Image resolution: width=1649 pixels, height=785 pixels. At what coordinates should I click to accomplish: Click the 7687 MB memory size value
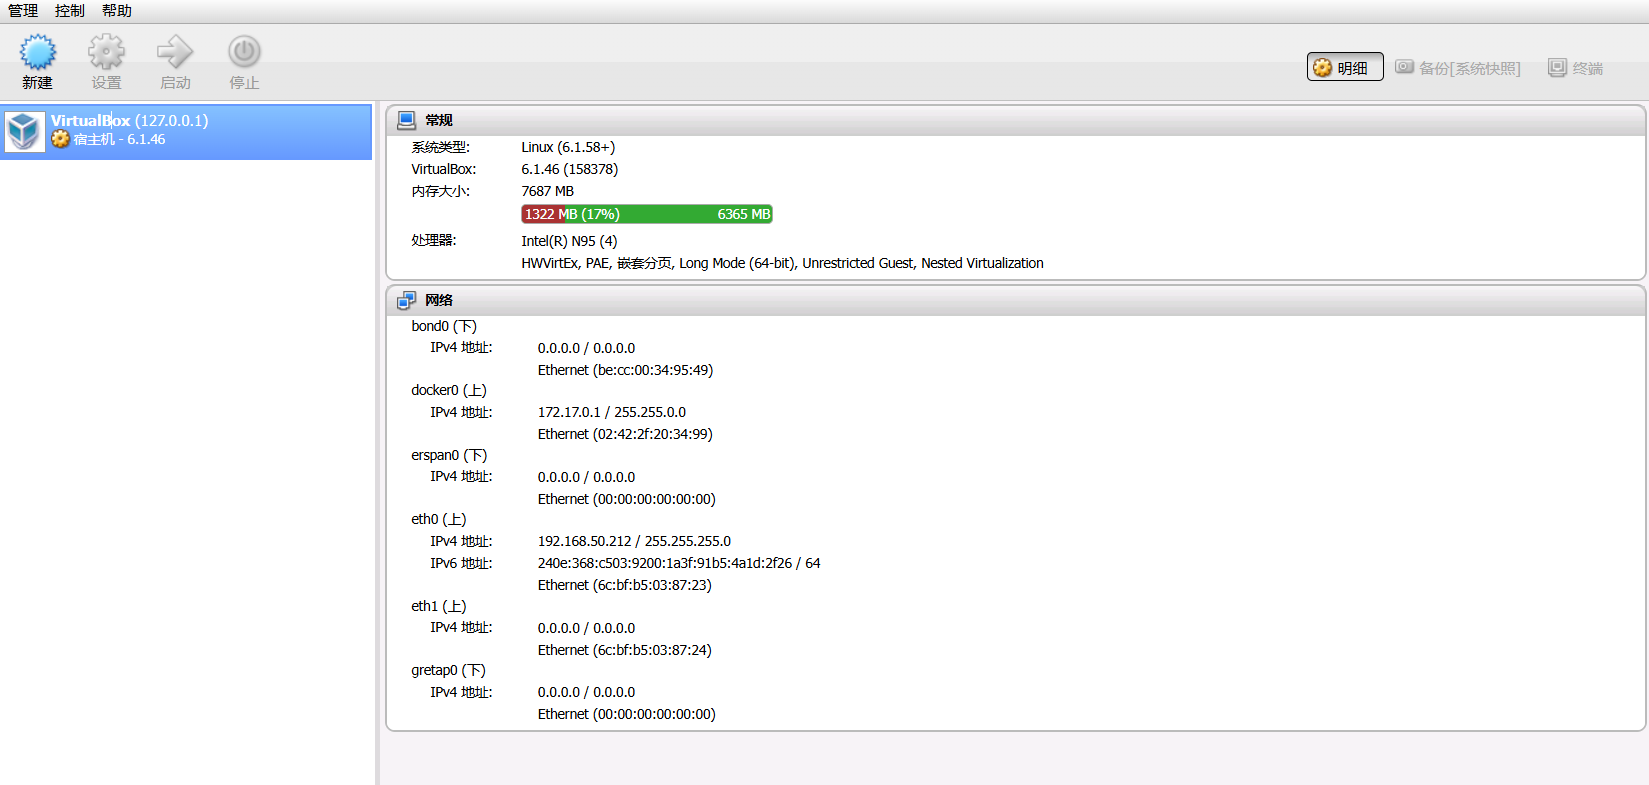(x=548, y=191)
